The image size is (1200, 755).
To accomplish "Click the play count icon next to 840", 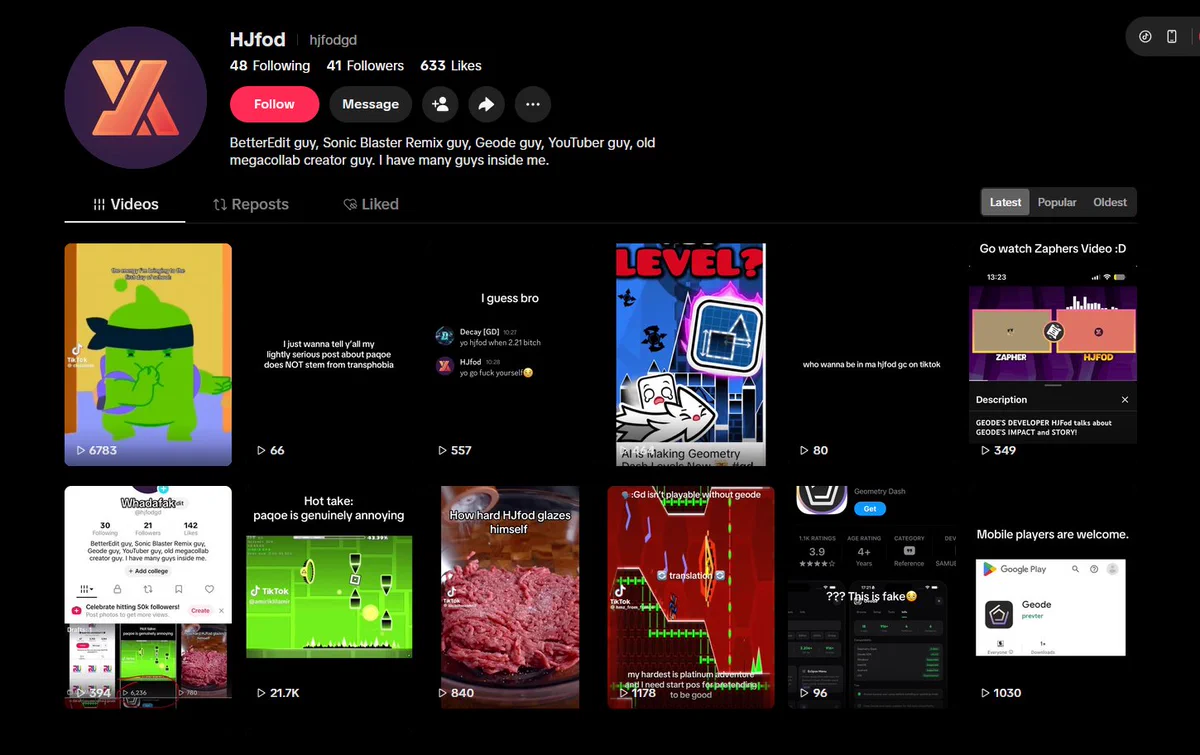I will point(443,693).
